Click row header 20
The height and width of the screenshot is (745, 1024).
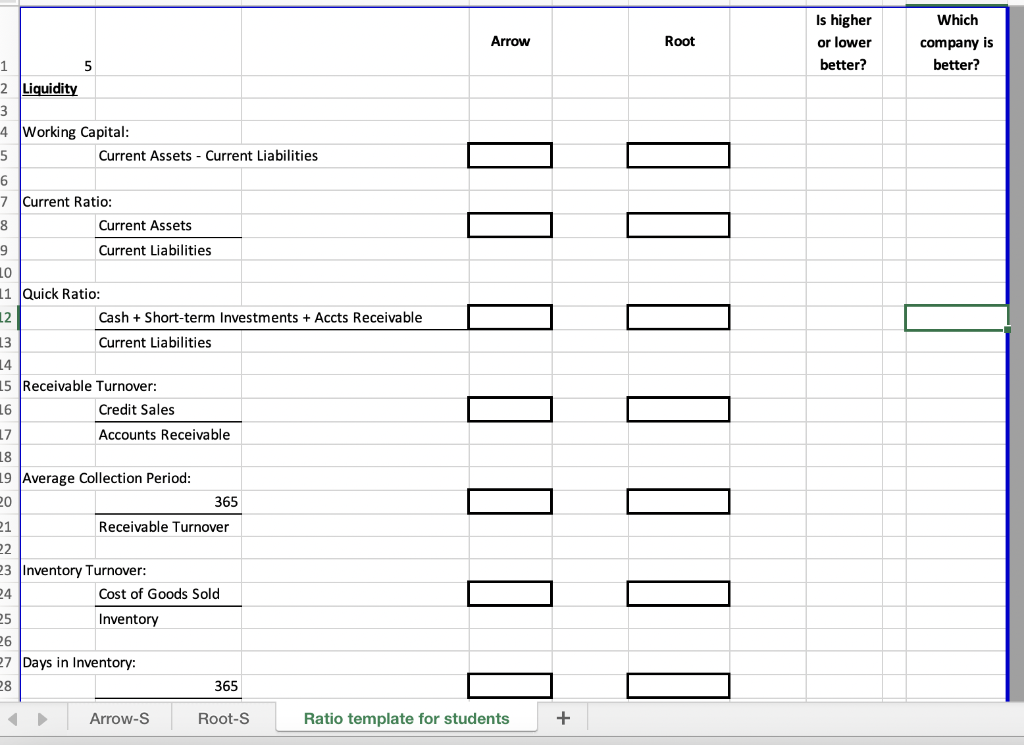(x=7, y=501)
